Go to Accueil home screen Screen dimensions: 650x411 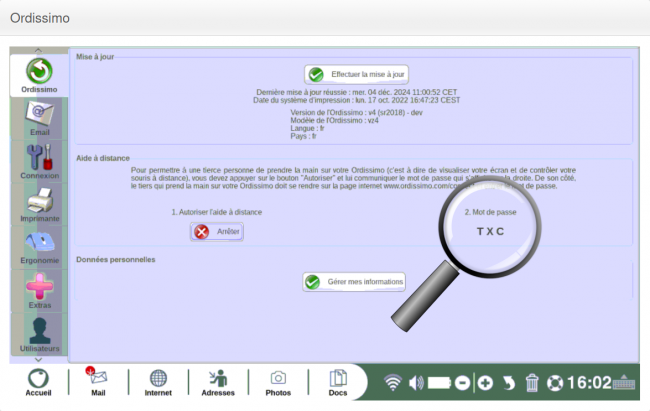pos(38,383)
